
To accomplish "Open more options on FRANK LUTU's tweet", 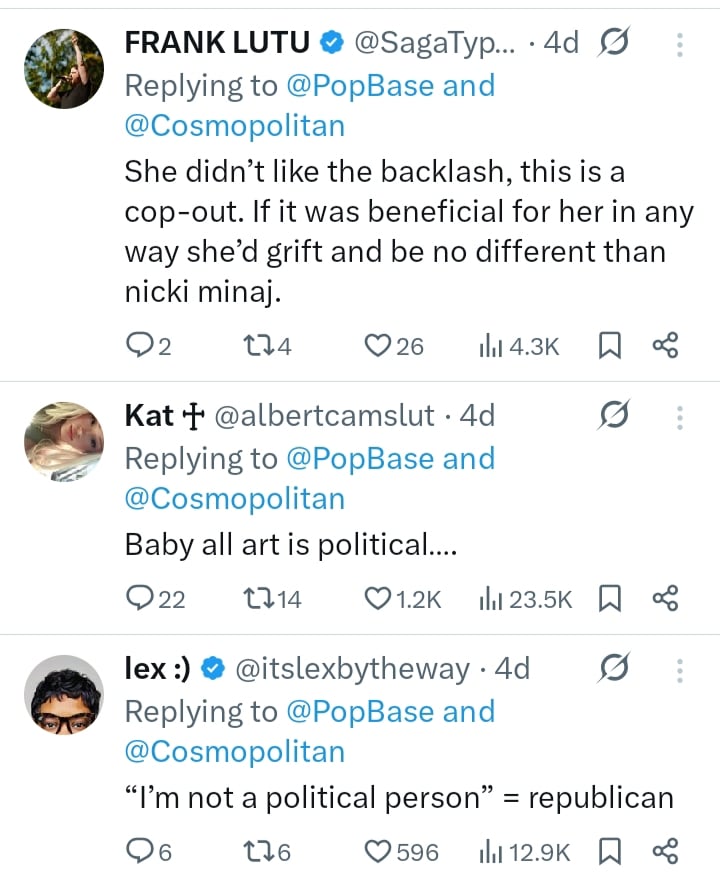I will click(x=680, y=44).
